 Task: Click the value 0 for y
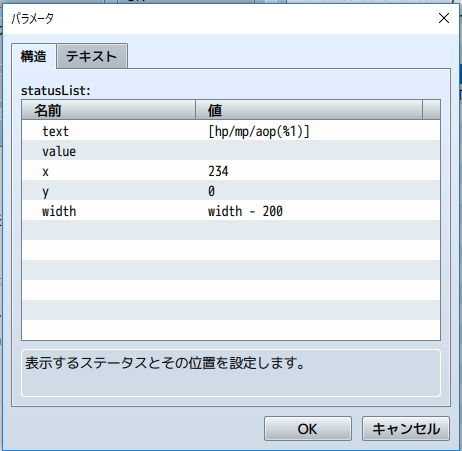tap(211, 191)
